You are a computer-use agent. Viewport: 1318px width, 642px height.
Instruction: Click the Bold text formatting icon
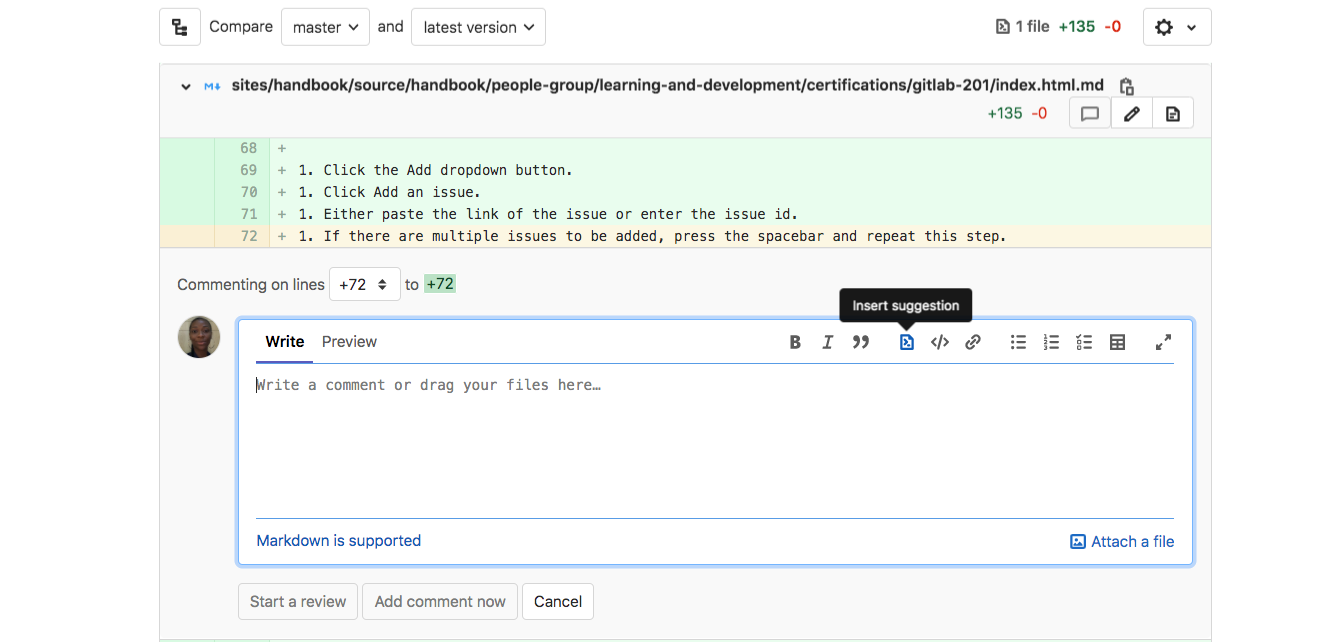pyautogui.click(x=795, y=342)
